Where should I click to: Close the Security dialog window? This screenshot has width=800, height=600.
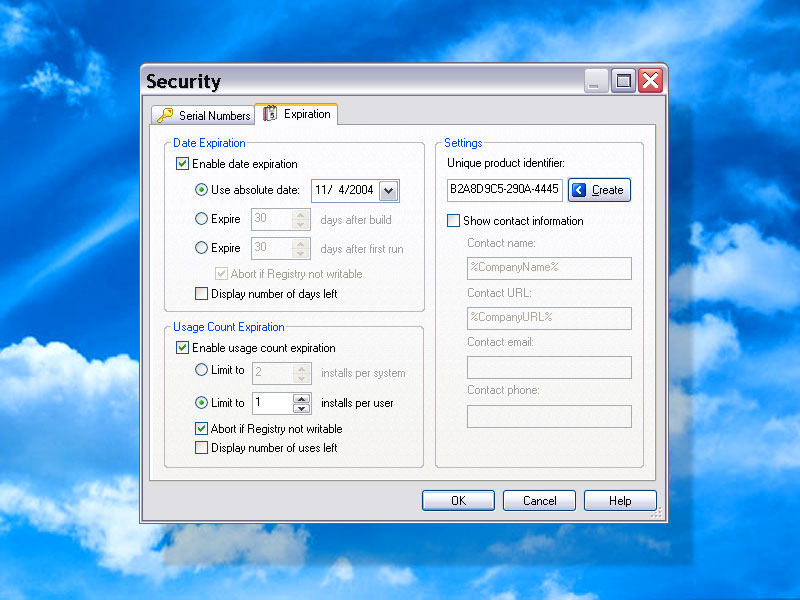pyautogui.click(x=651, y=81)
